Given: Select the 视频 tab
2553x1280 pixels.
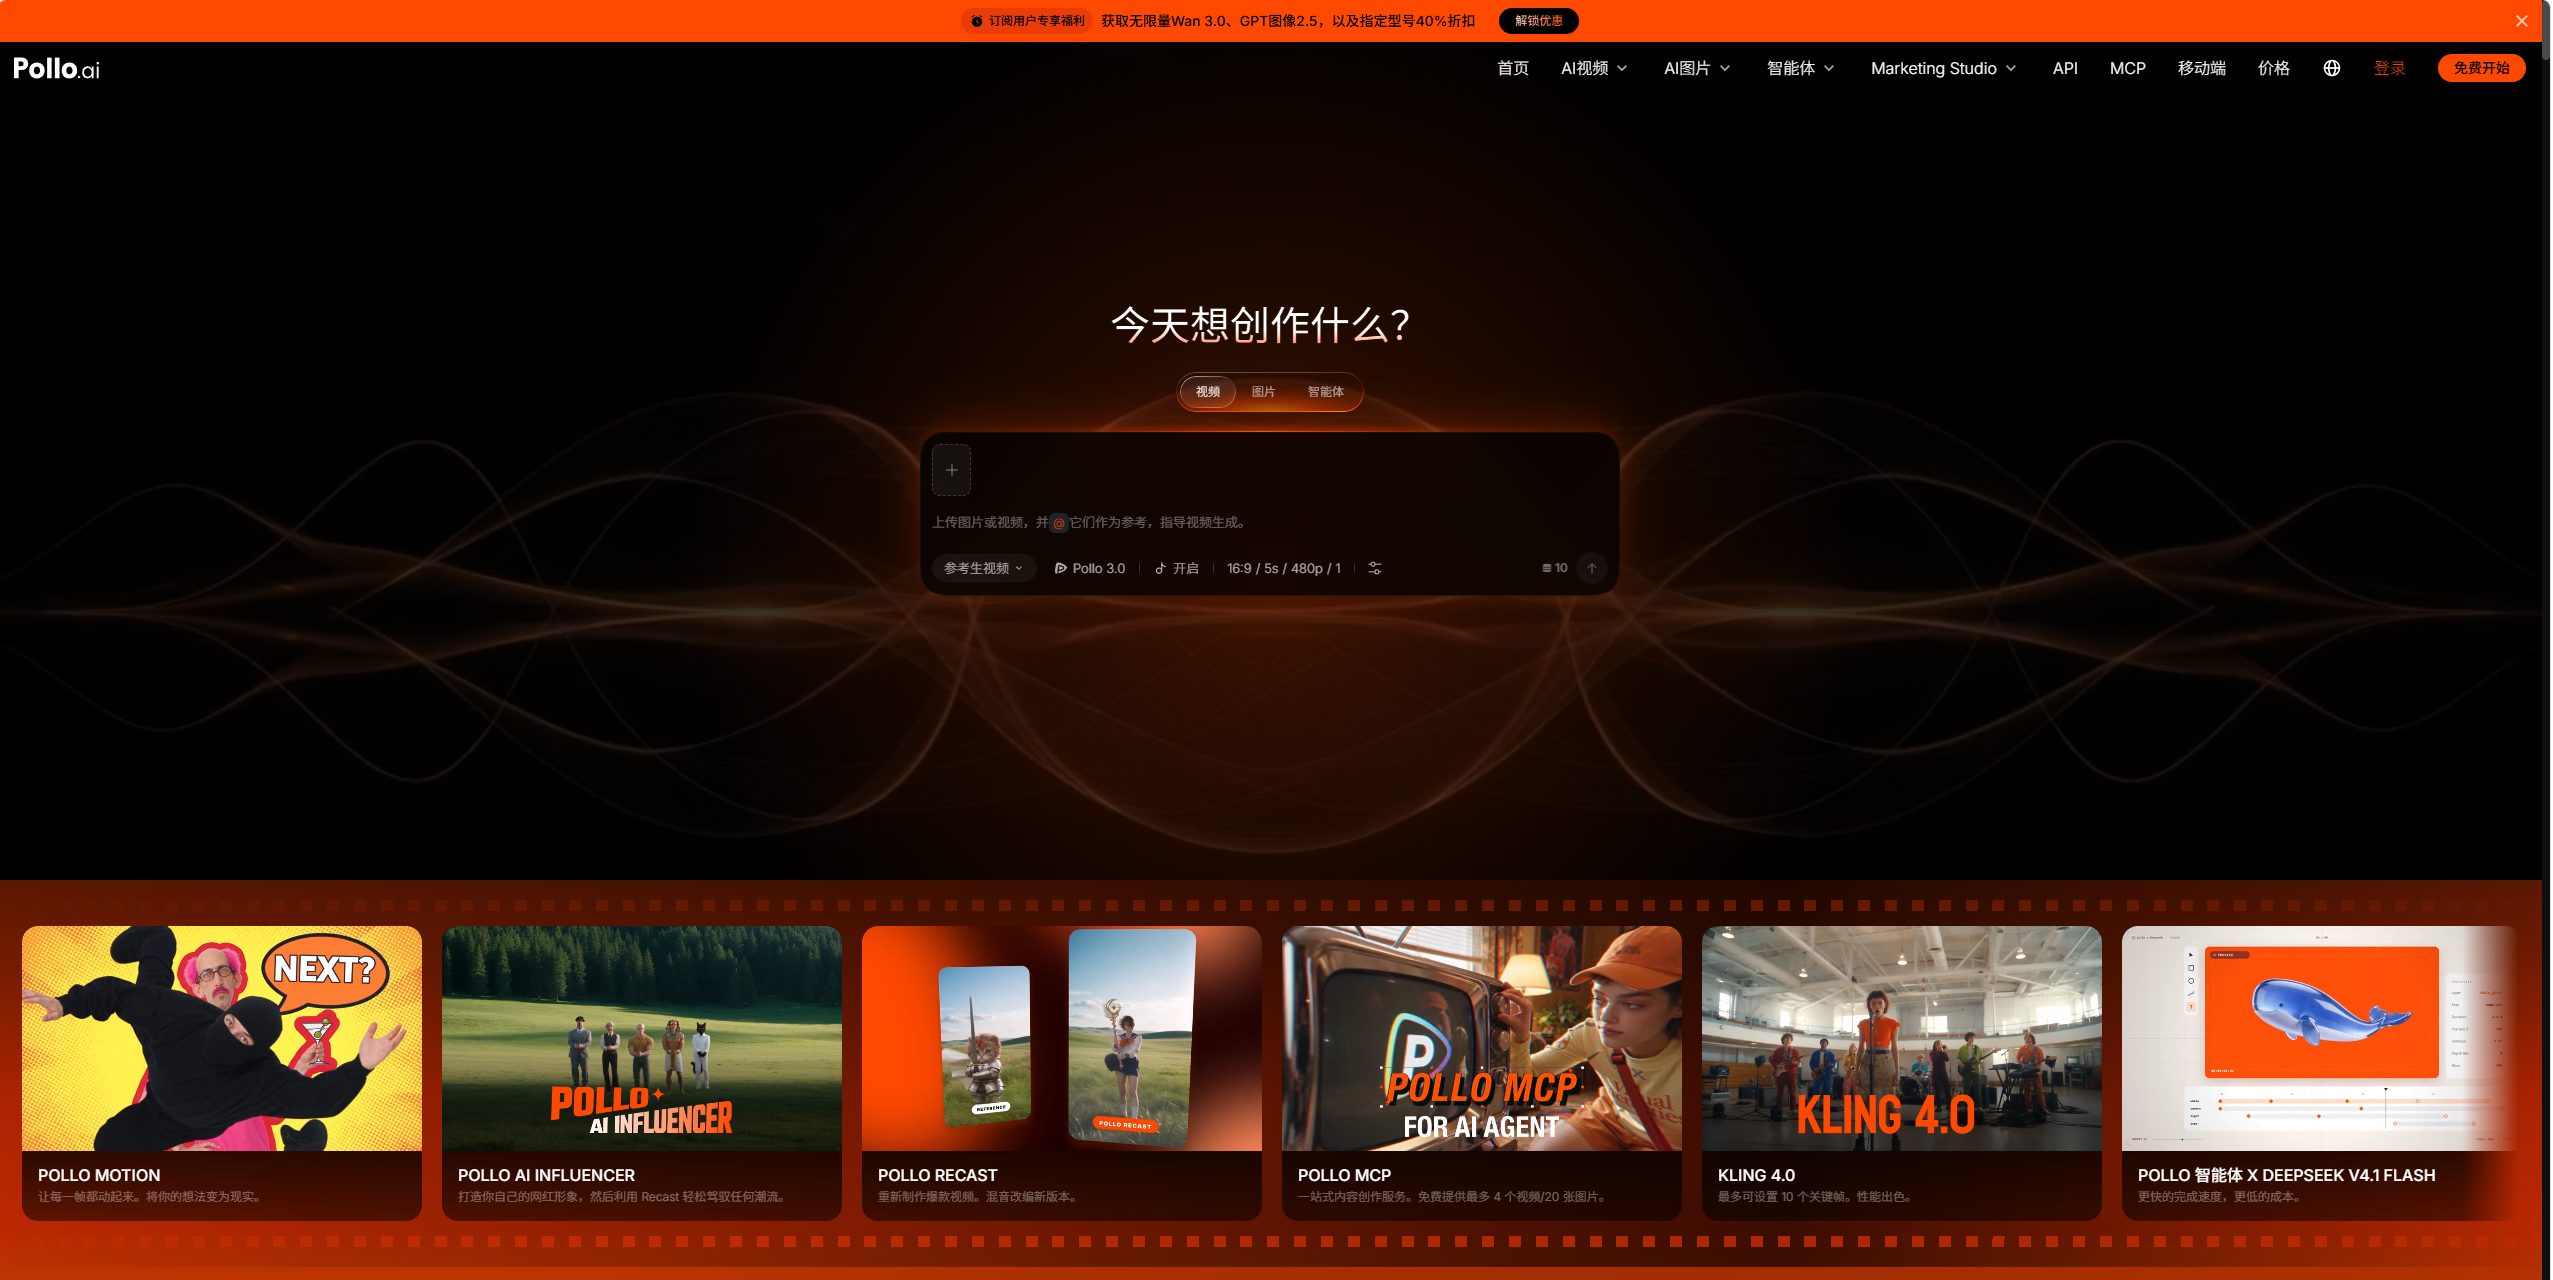Looking at the screenshot, I should click(x=1208, y=392).
